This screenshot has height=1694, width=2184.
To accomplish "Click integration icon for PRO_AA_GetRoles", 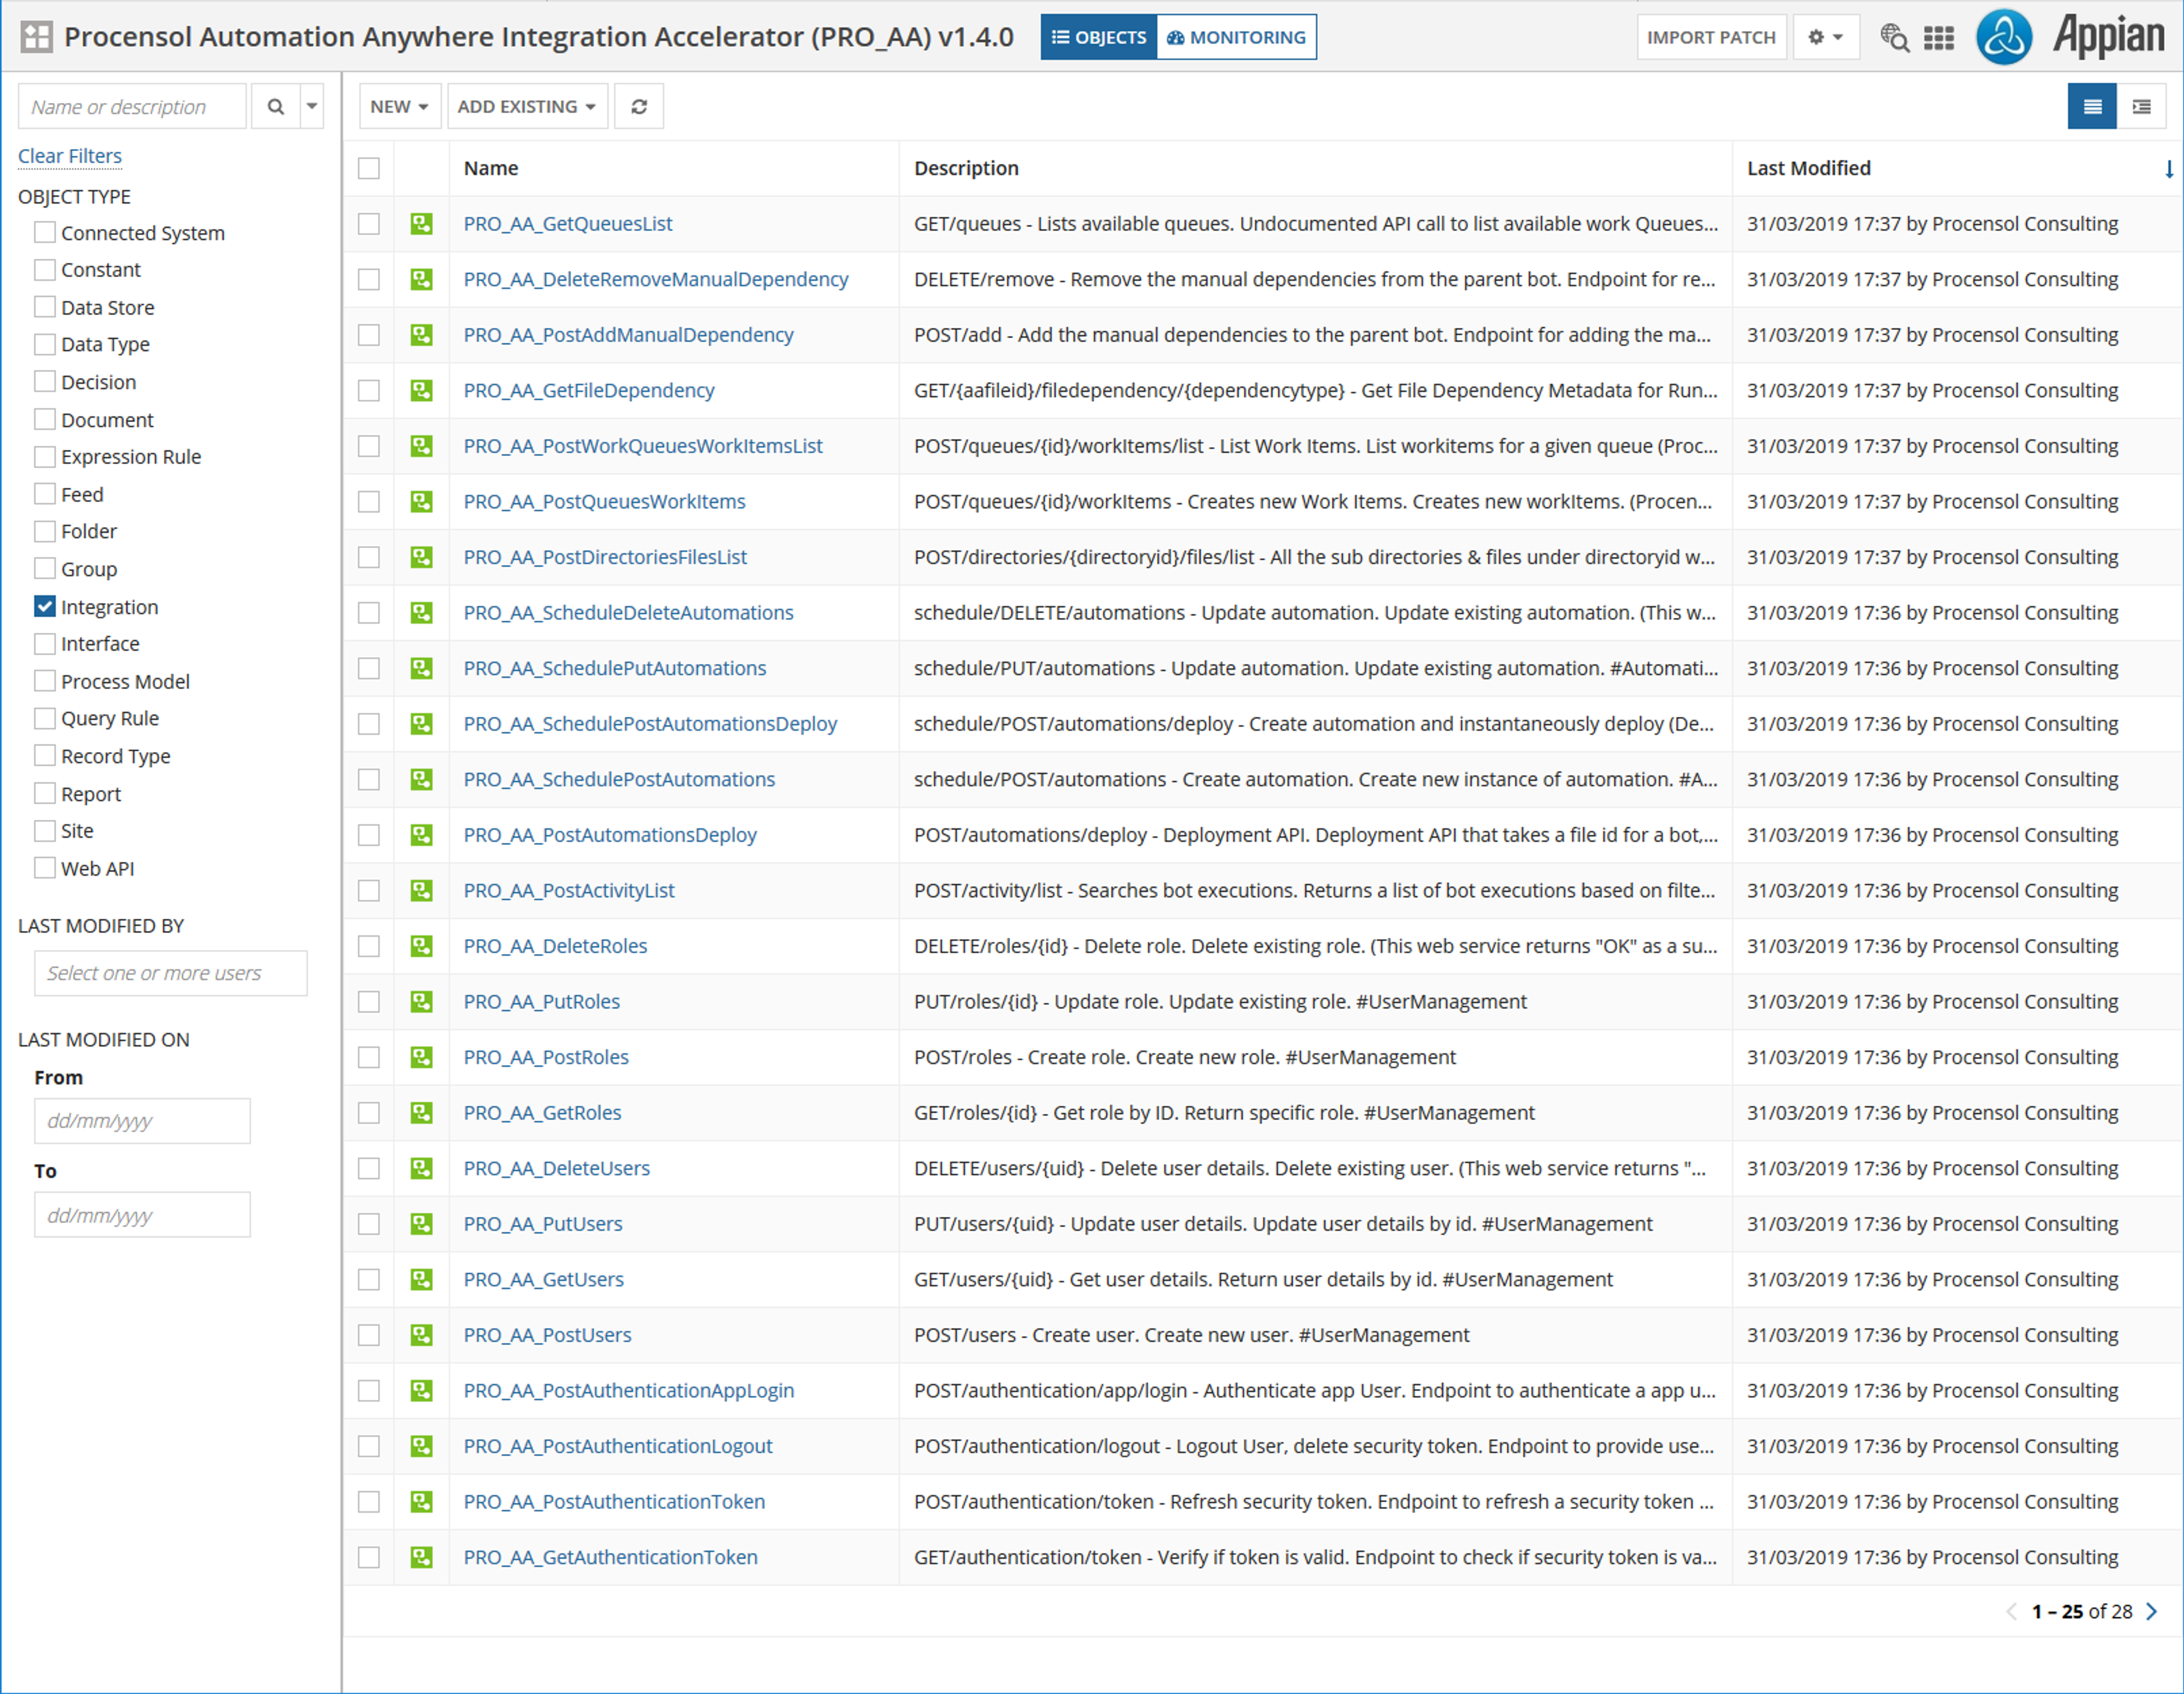I will [422, 1112].
